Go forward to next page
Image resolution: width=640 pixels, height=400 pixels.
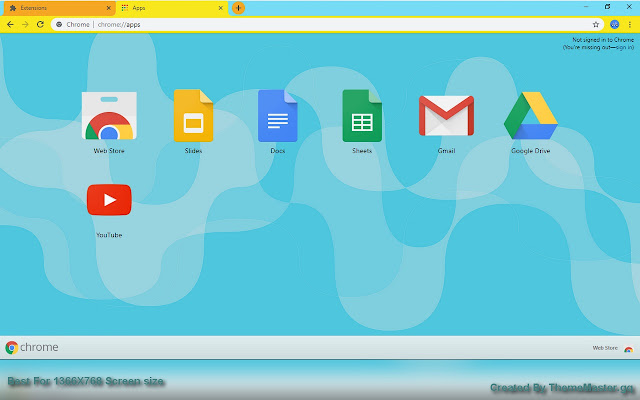pyautogui.click(x=25, y=24)
